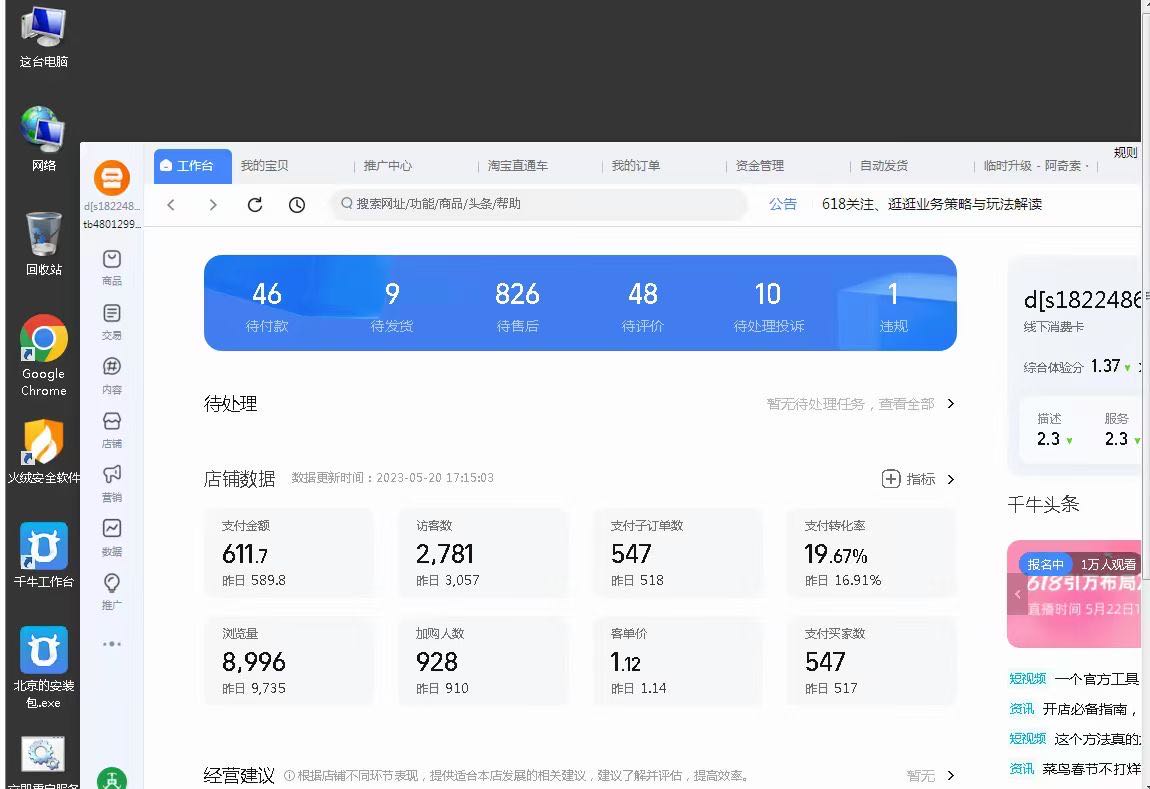Open the 营销 sidebar icon
1150x789 pixels.
(x=111, y=482)
